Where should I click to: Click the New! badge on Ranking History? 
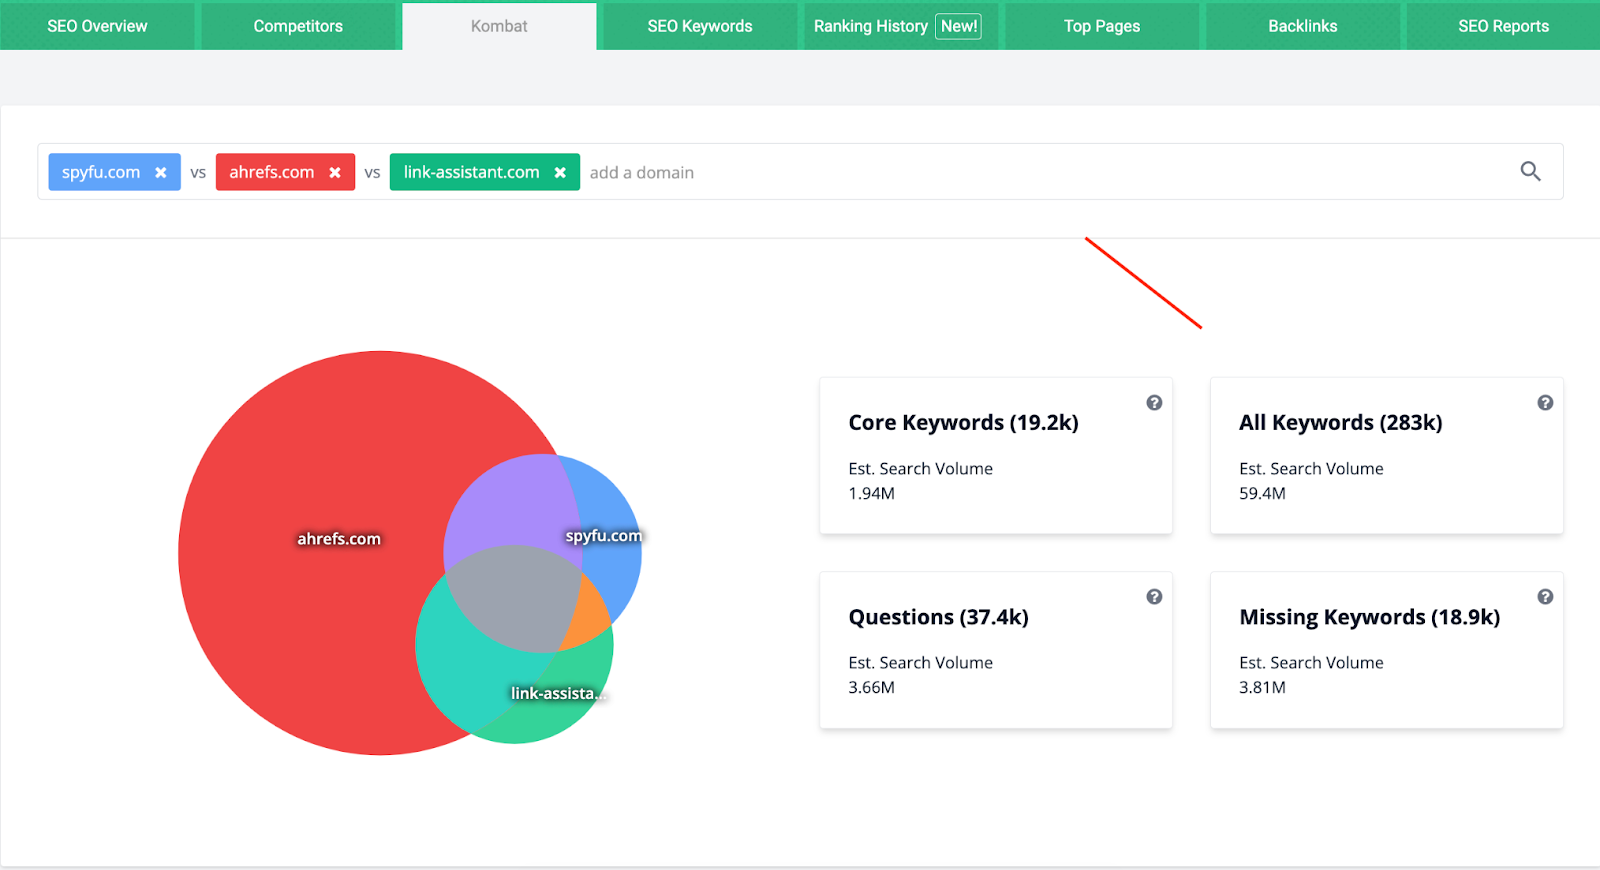tap(958, 26)
